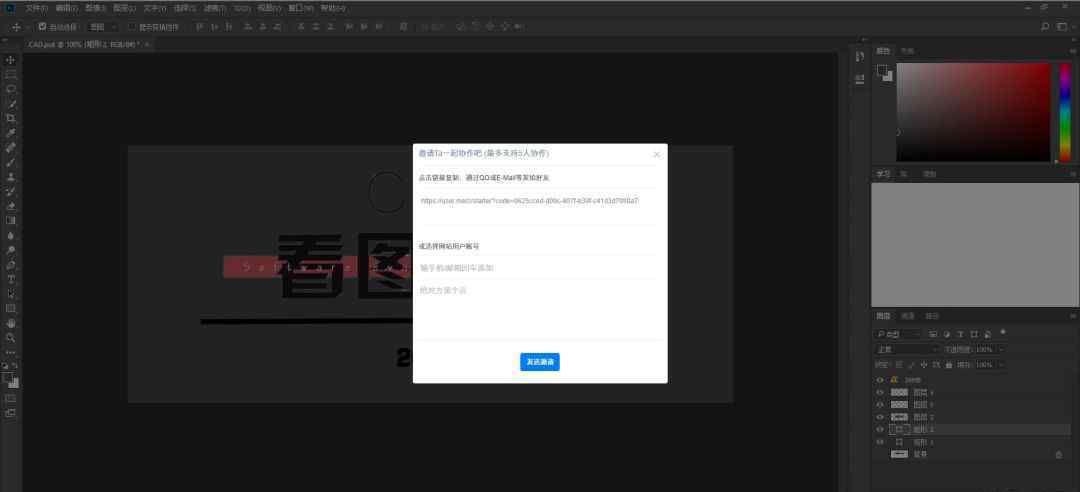The width and height of the screenshot is (1080, 492).
Task: Select the Horizontal Type tool
Action: [x=11, y=280]
